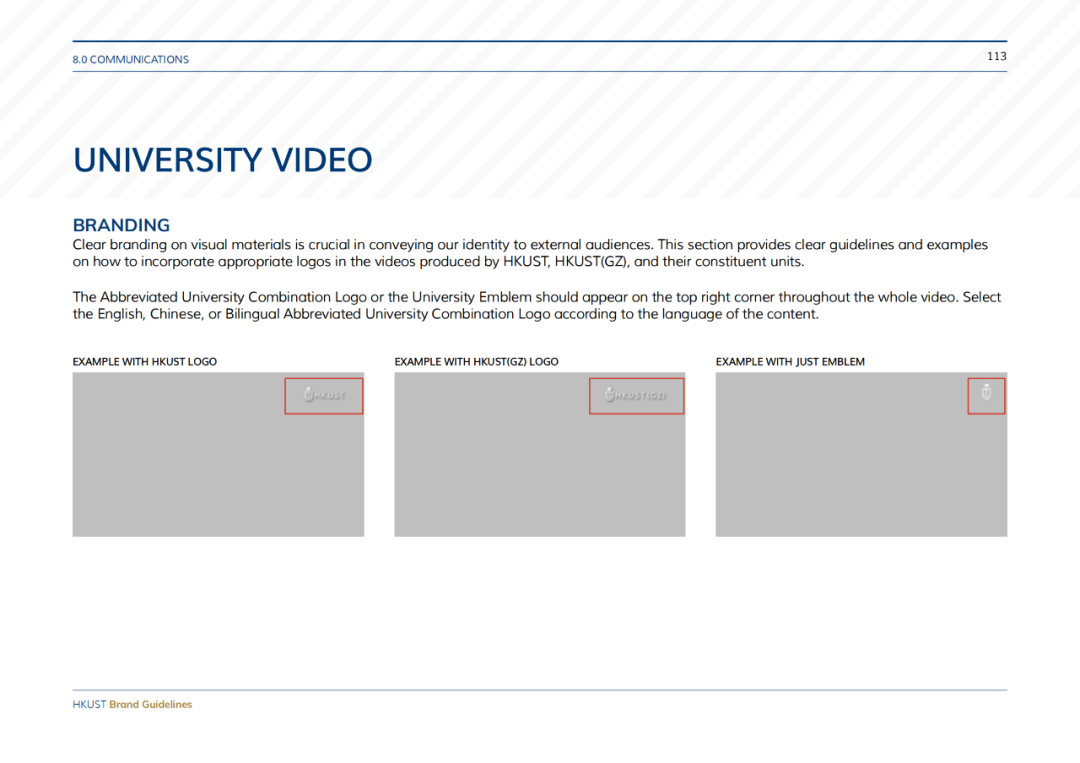
Task: Click caption 'EXAMPLE WITH HKUST LOGO'
Action: pyautogui.click(x=145, y=362)
